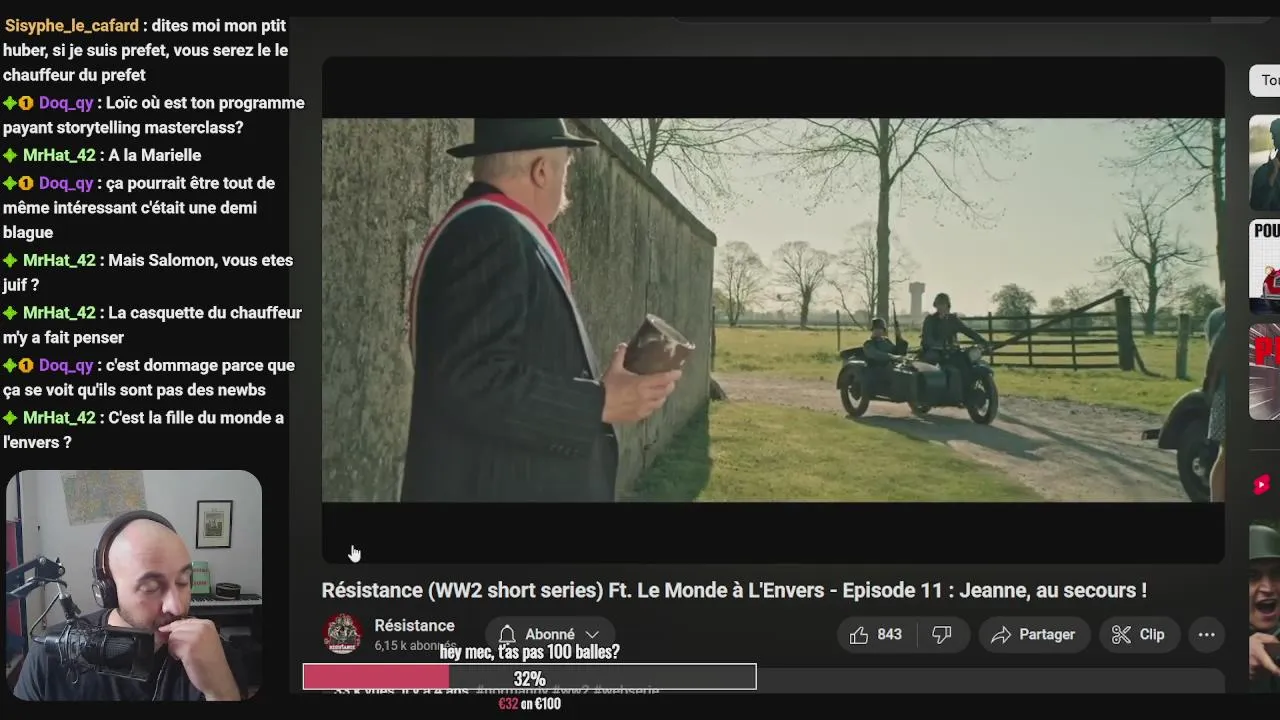Click MrHat_42's message A la Marielle
The width and height of the screenshot is (1280, 720).
[x=102, y=155]
